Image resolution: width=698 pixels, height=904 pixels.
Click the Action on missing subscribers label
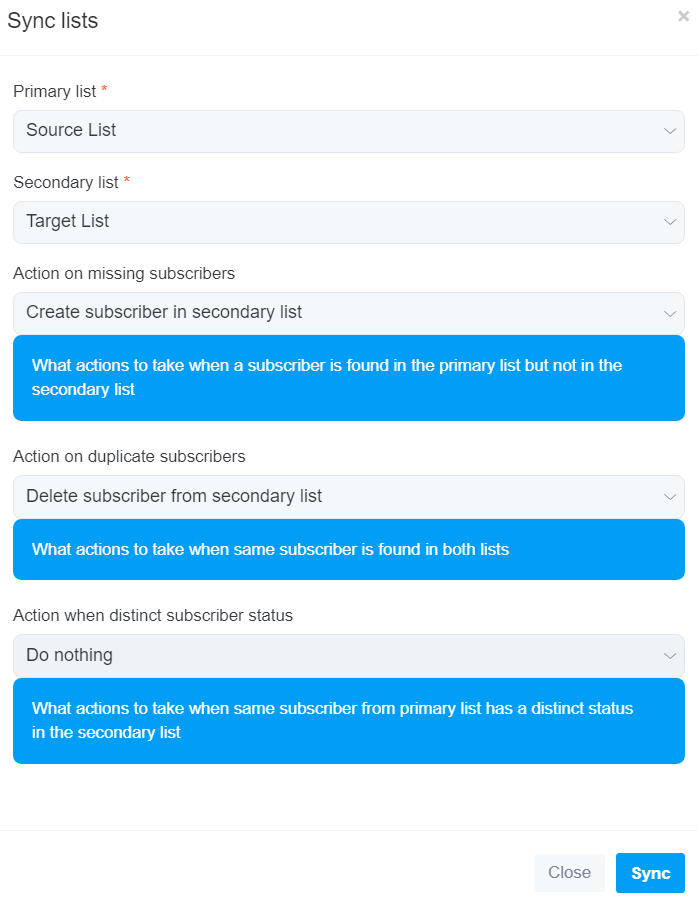coord(124,273)
